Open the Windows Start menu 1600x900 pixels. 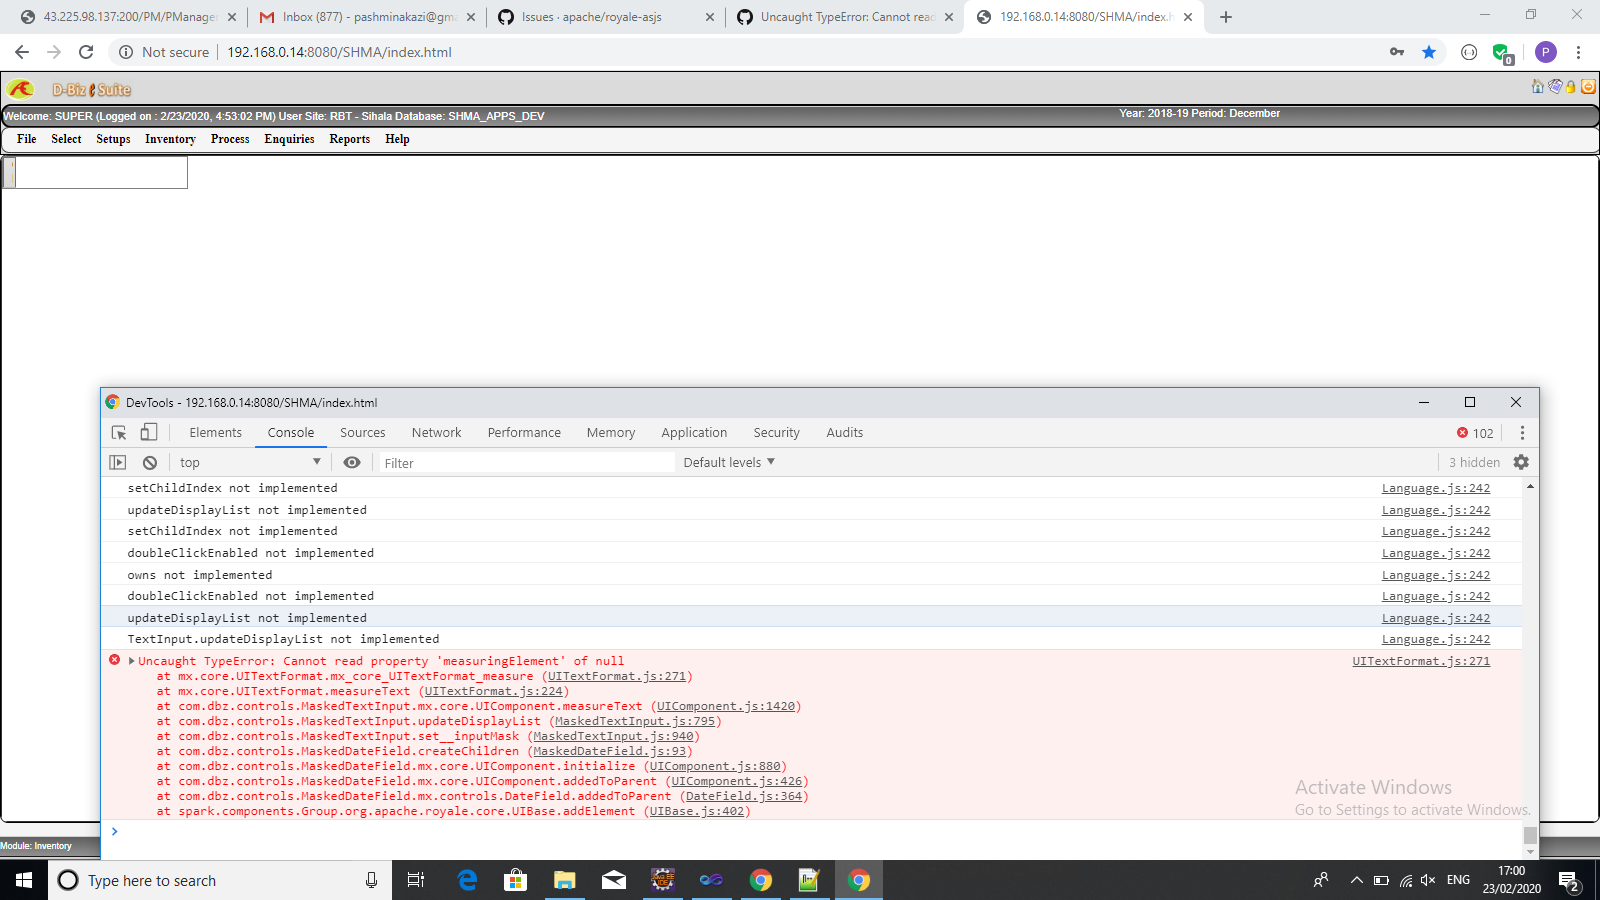[24, 880]
